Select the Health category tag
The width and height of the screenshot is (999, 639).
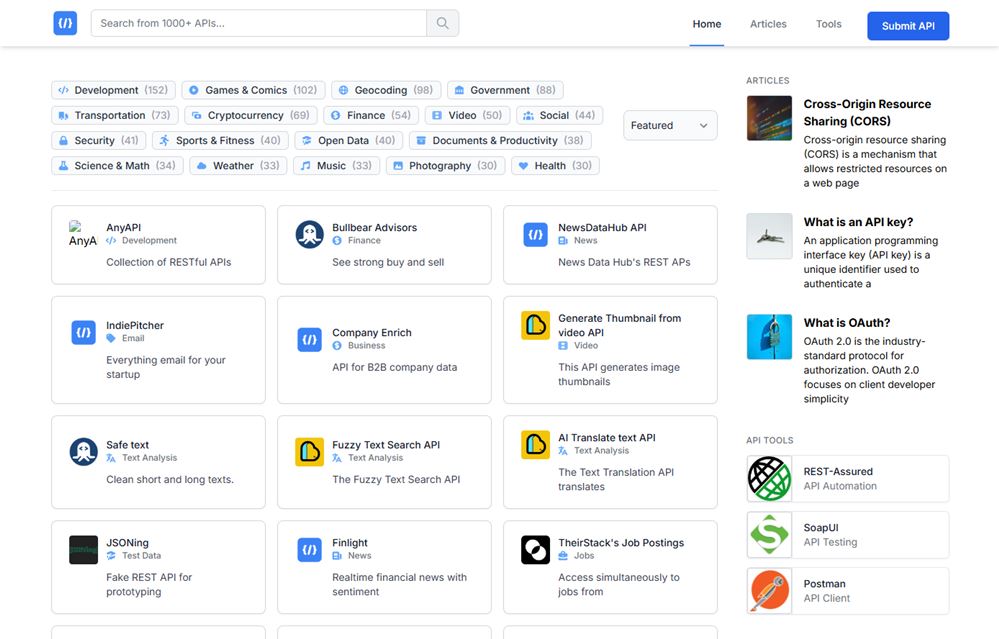[x=555, y=166]
